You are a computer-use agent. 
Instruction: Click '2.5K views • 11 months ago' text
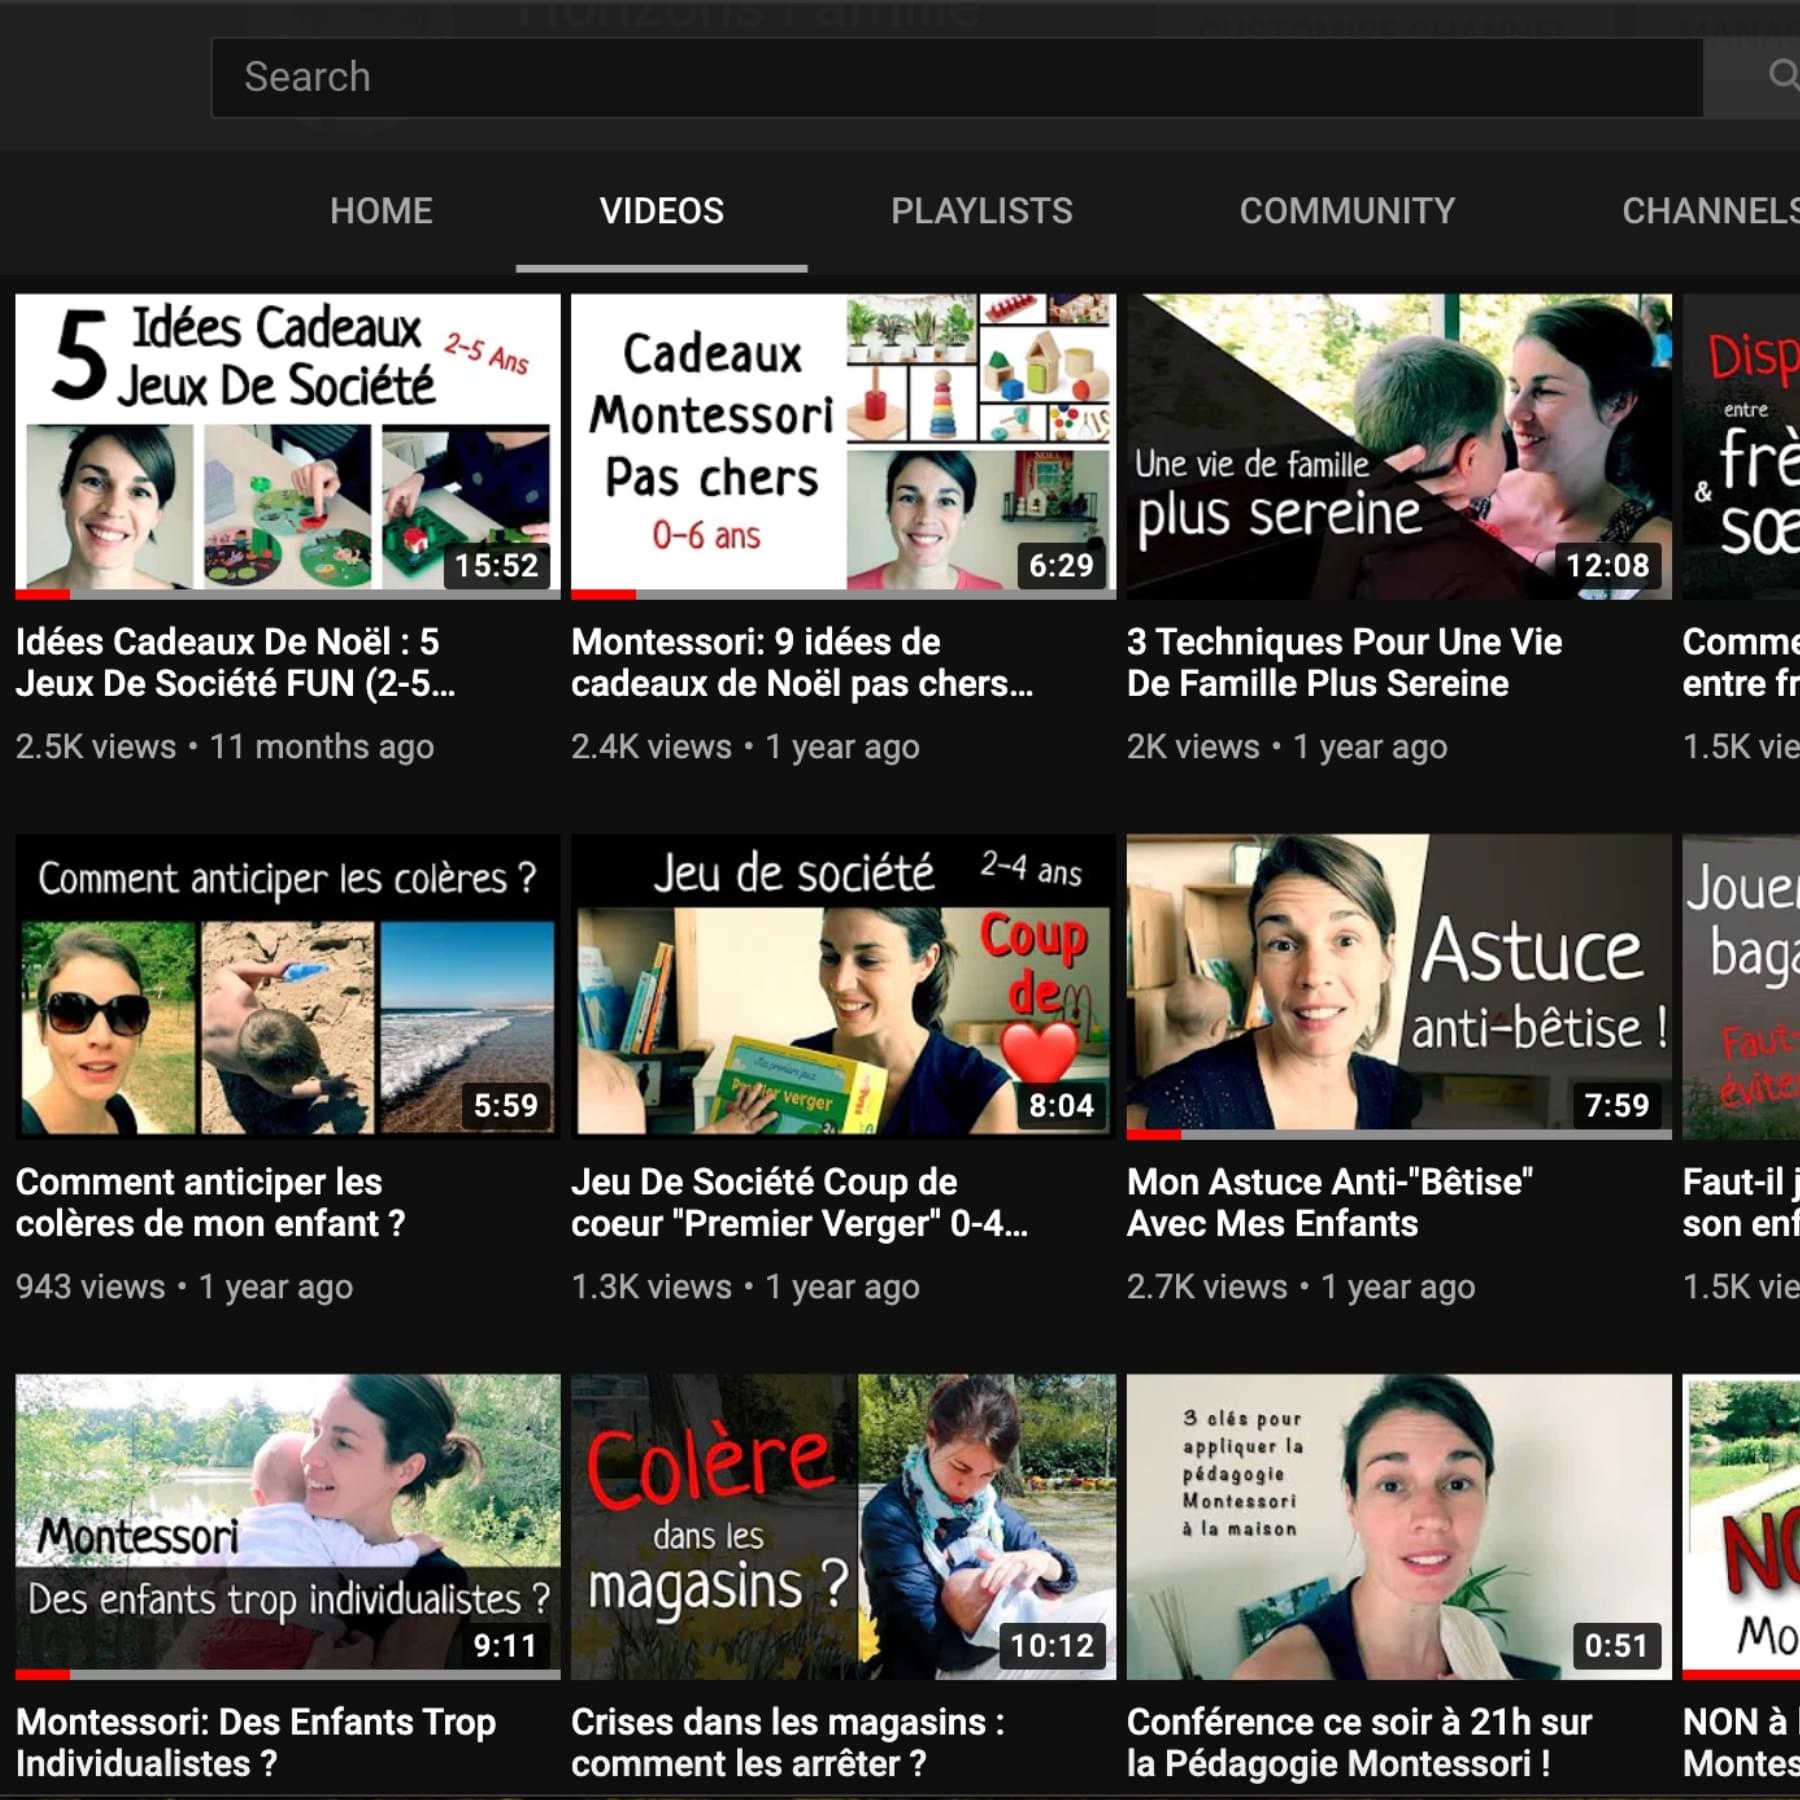click(225, 747)
